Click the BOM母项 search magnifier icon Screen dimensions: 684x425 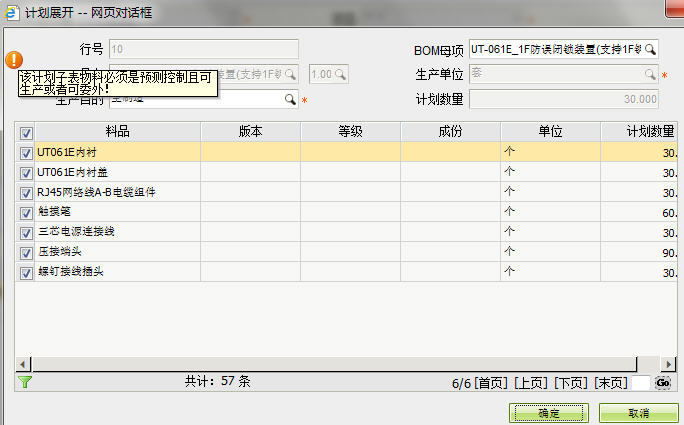[x=650, y=49]
